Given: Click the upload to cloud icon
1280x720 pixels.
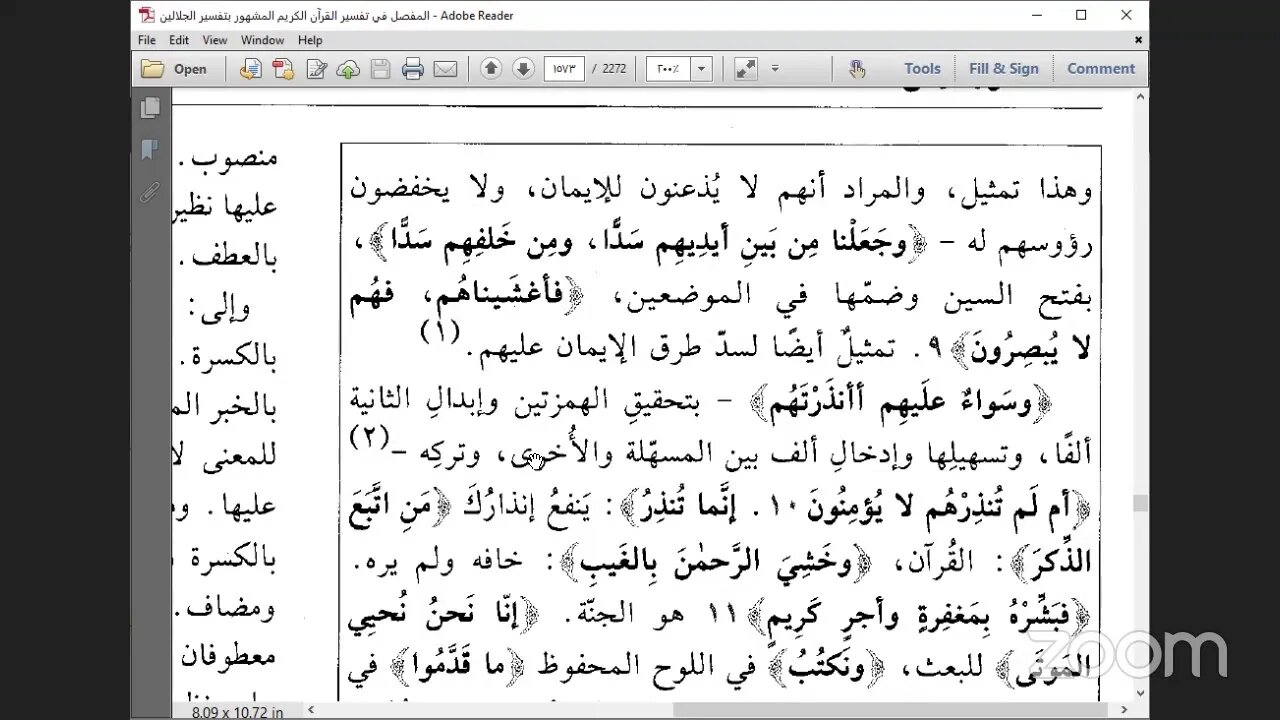Looking at the screenshot, I should coord(348,69).
